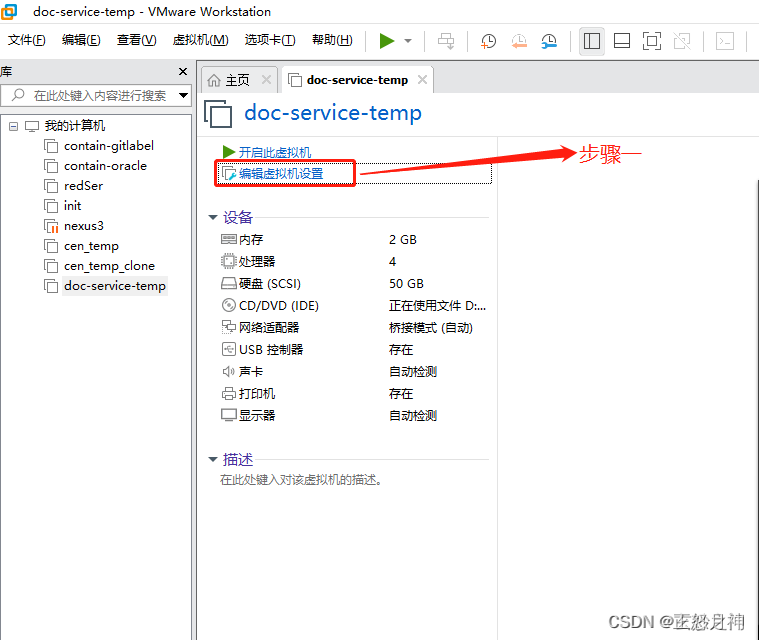Collapse the 我的计算机 tree node
759x640 pixels.
click(14, 126)
